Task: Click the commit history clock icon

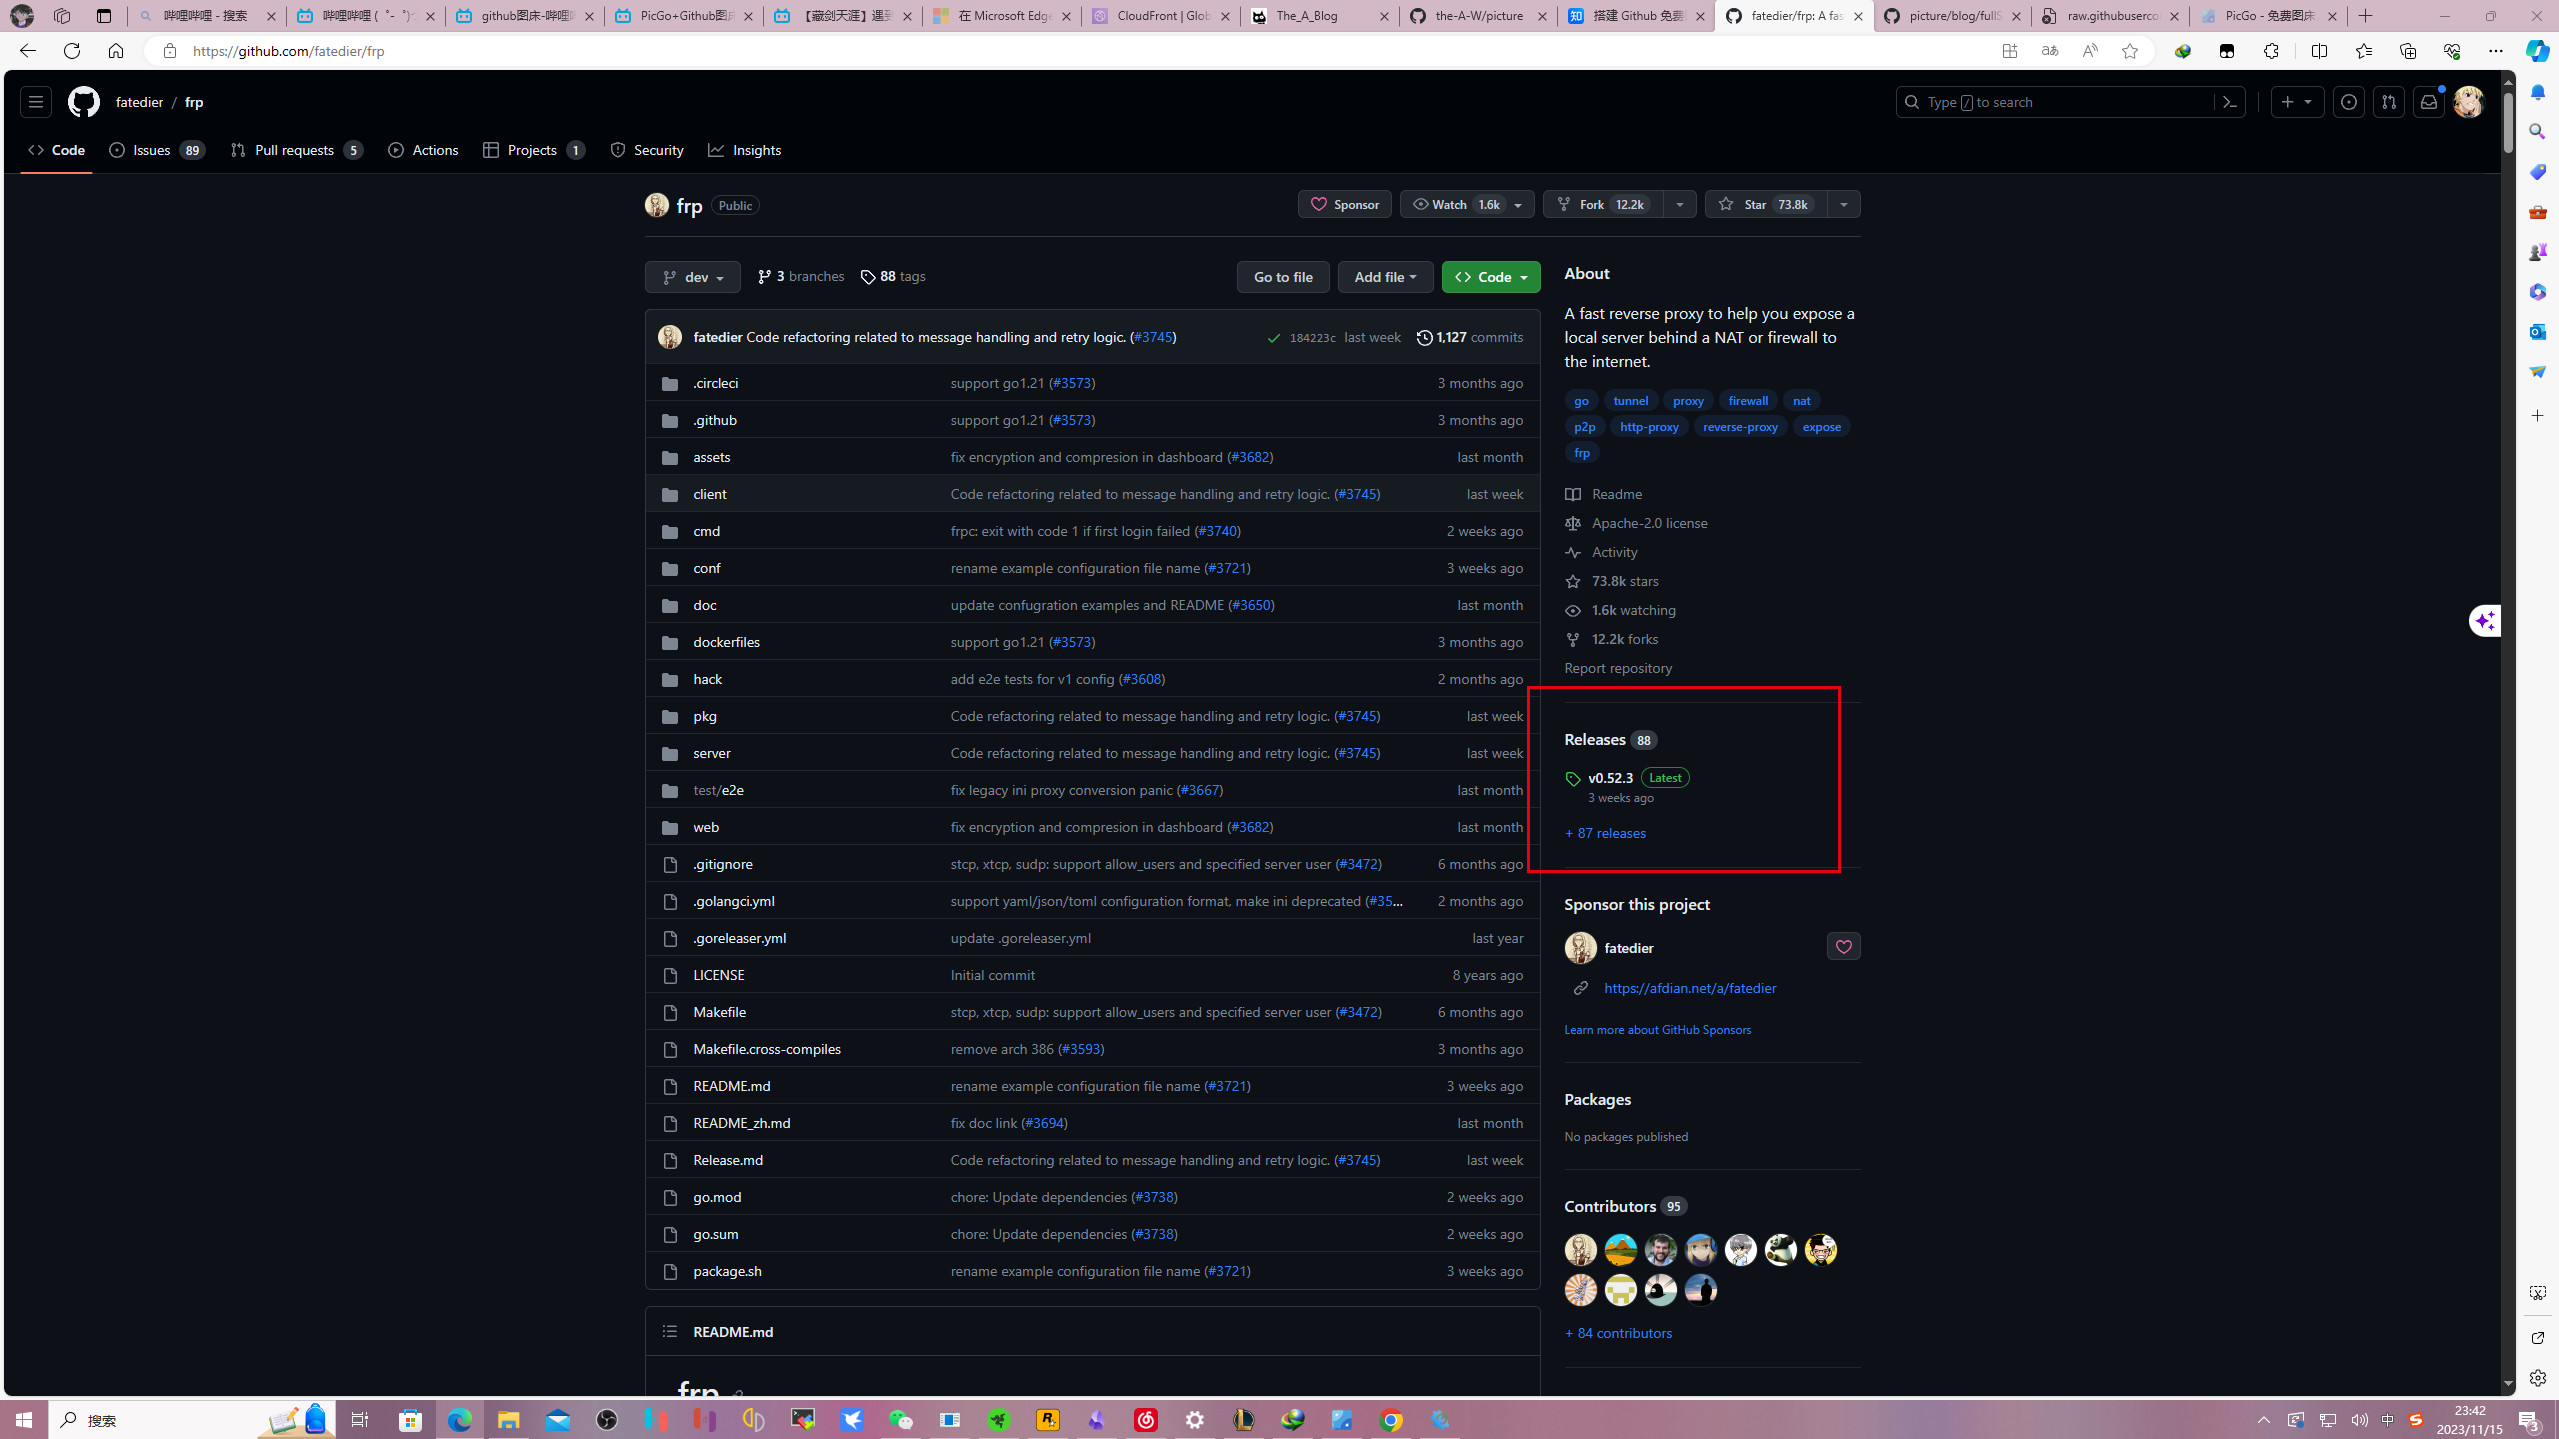Action: tap(1424, 338)
